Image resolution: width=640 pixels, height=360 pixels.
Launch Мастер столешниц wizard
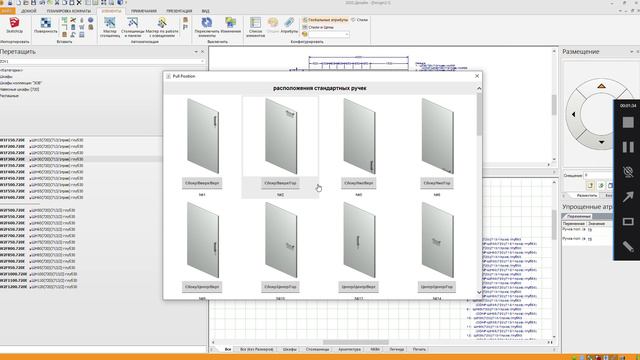pos(110,27)
